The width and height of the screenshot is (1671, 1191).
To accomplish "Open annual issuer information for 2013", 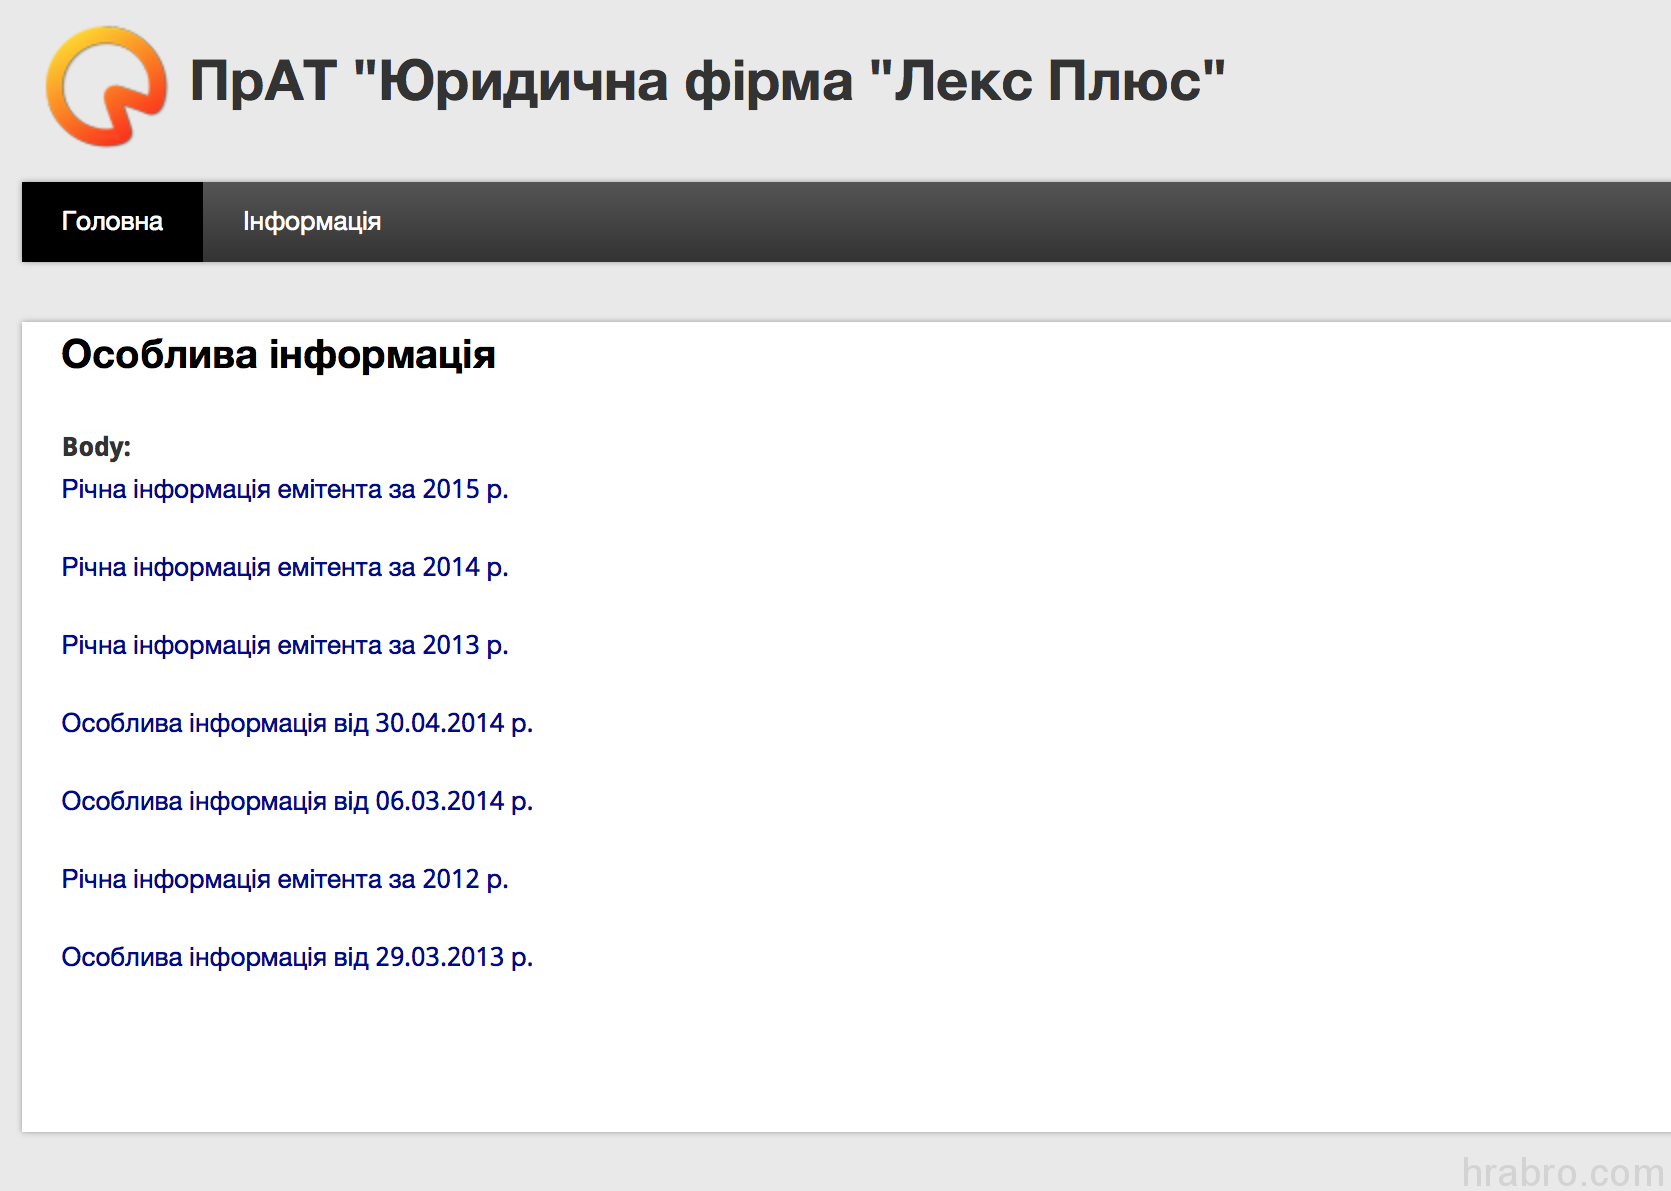I will coord(284,645).
